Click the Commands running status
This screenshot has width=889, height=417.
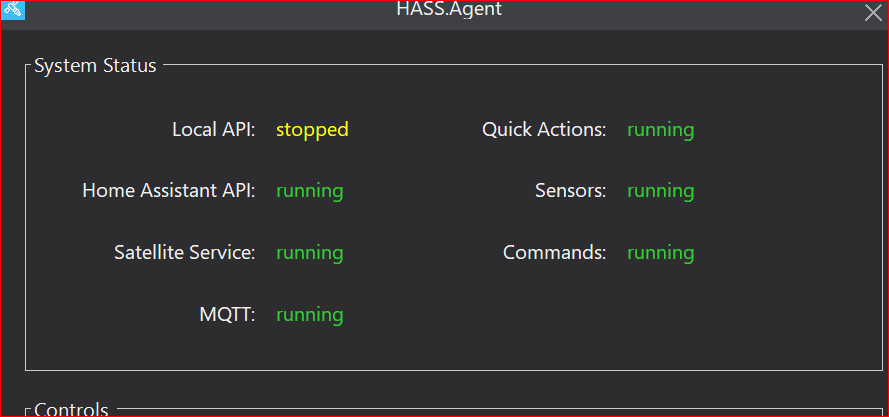click(x=660, y=253)
